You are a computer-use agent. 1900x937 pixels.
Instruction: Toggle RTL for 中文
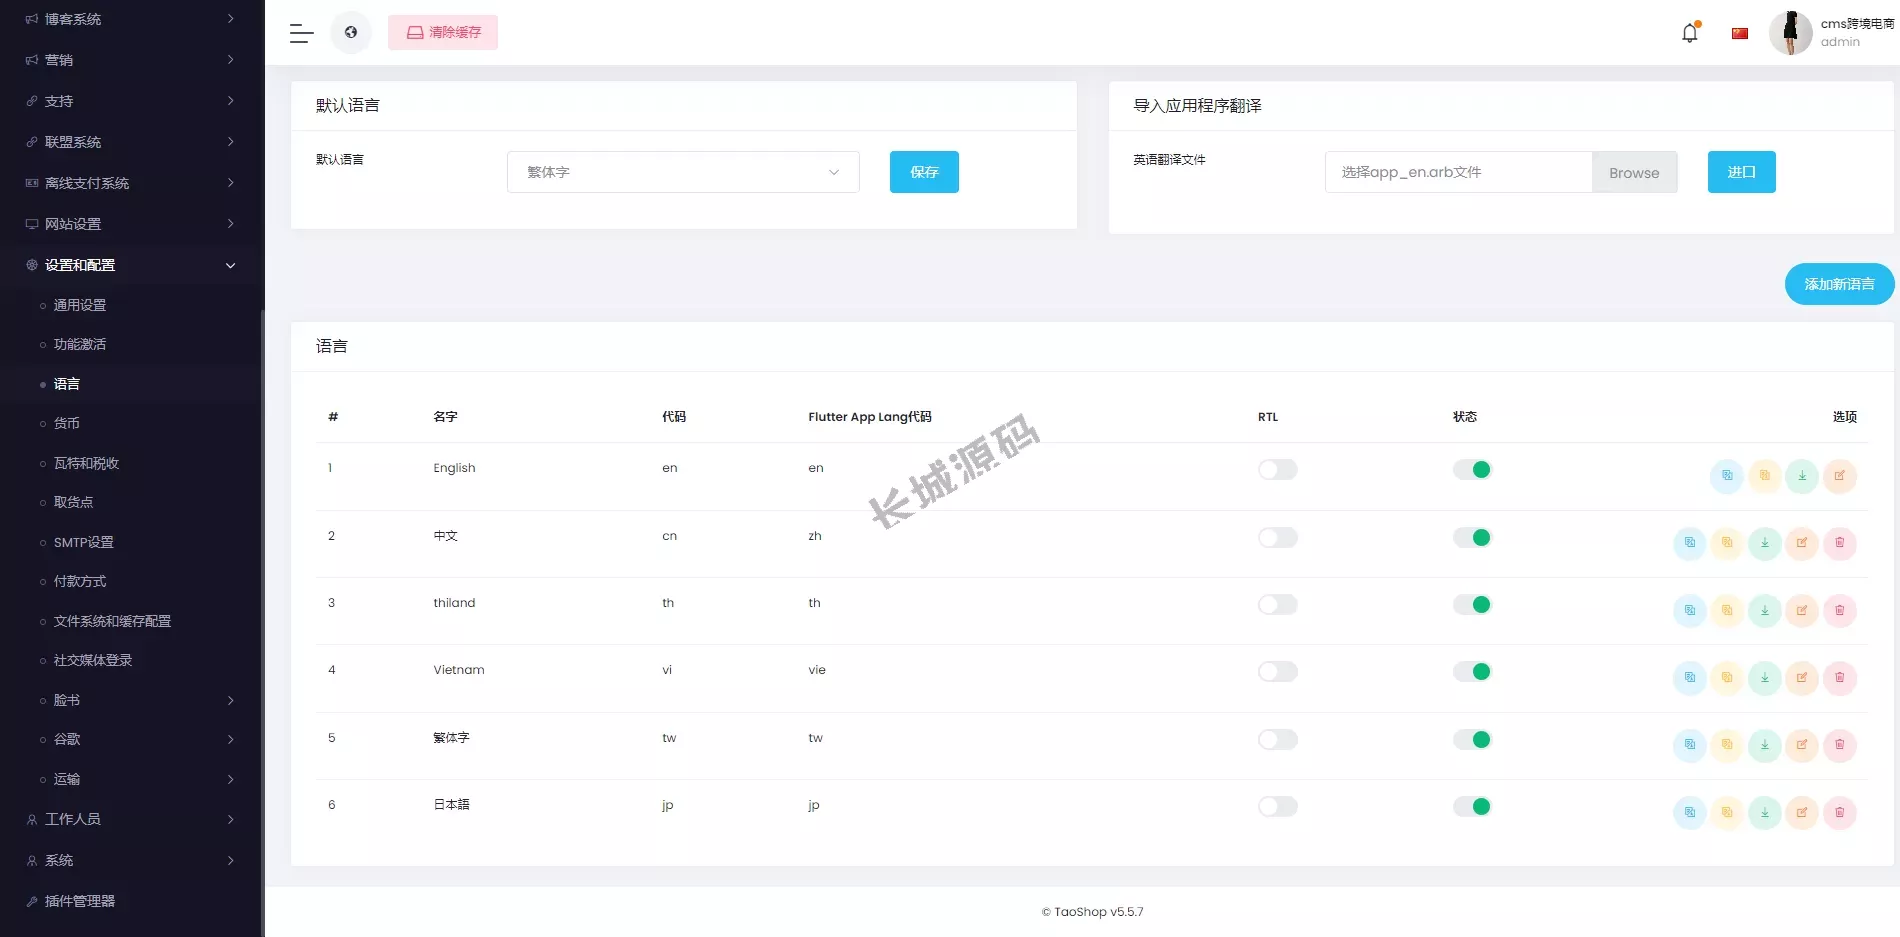(1278, 538)
